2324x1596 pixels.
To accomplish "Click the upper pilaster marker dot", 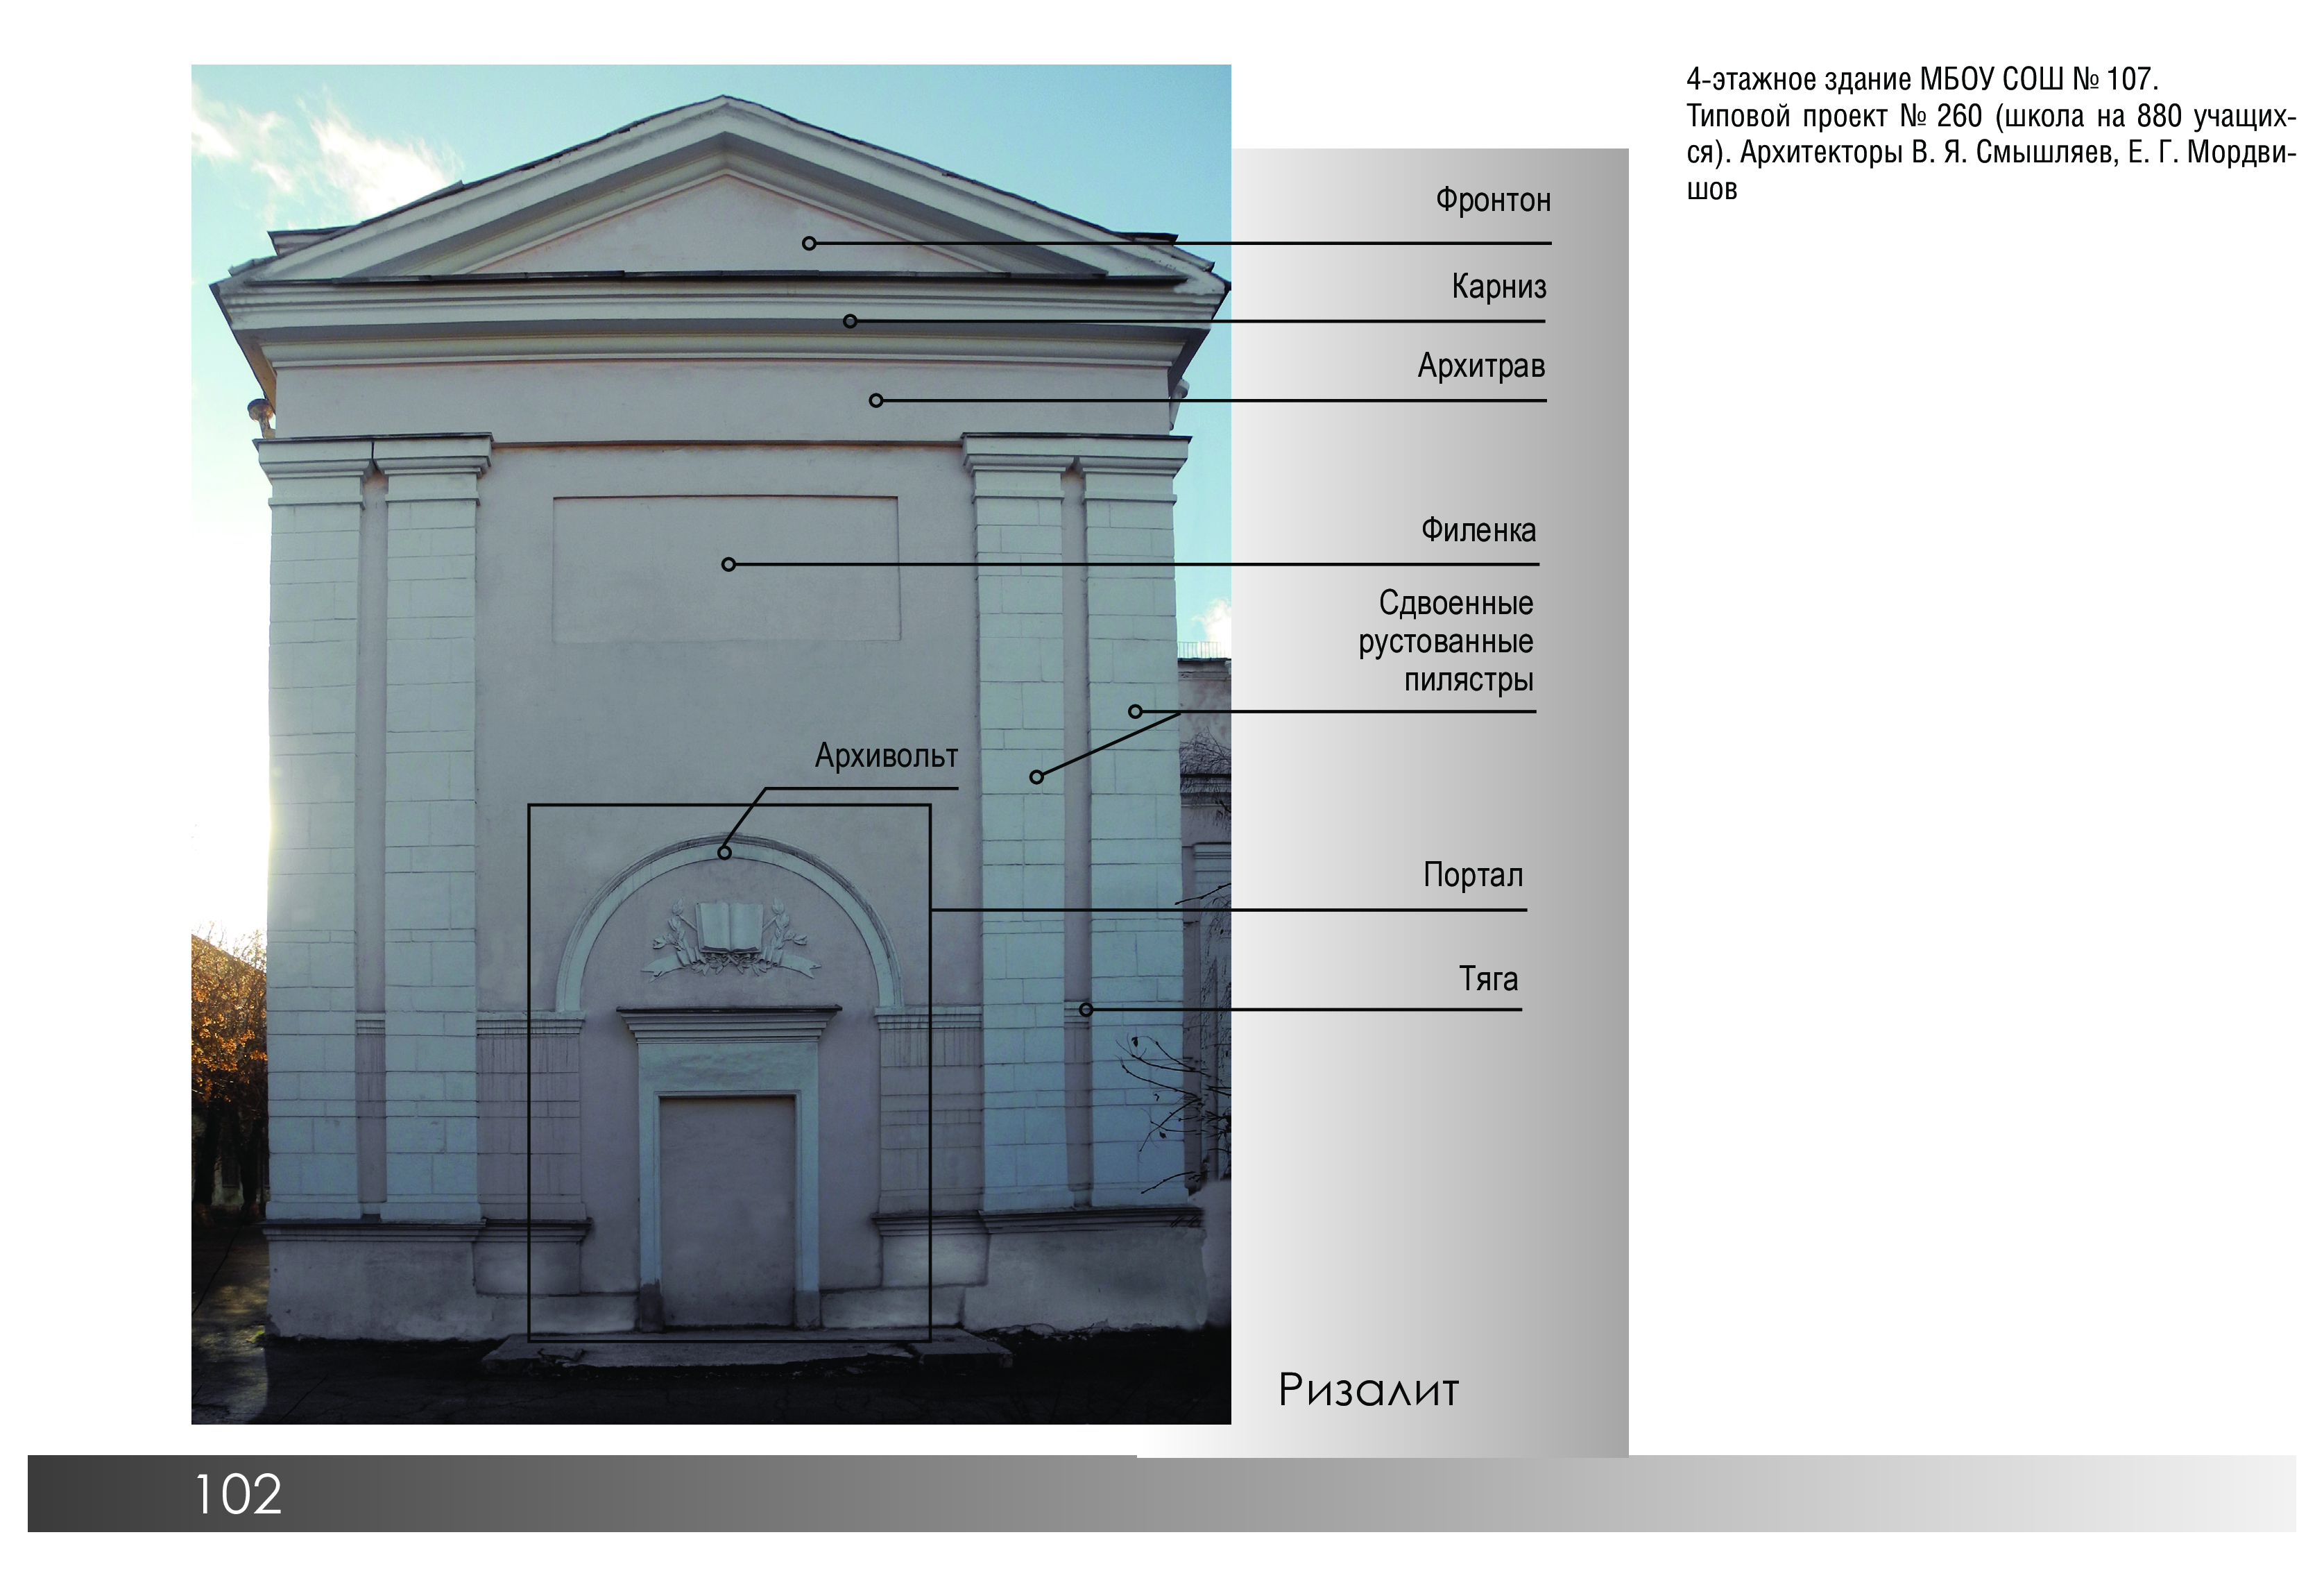I will (x=1135, y=712).
